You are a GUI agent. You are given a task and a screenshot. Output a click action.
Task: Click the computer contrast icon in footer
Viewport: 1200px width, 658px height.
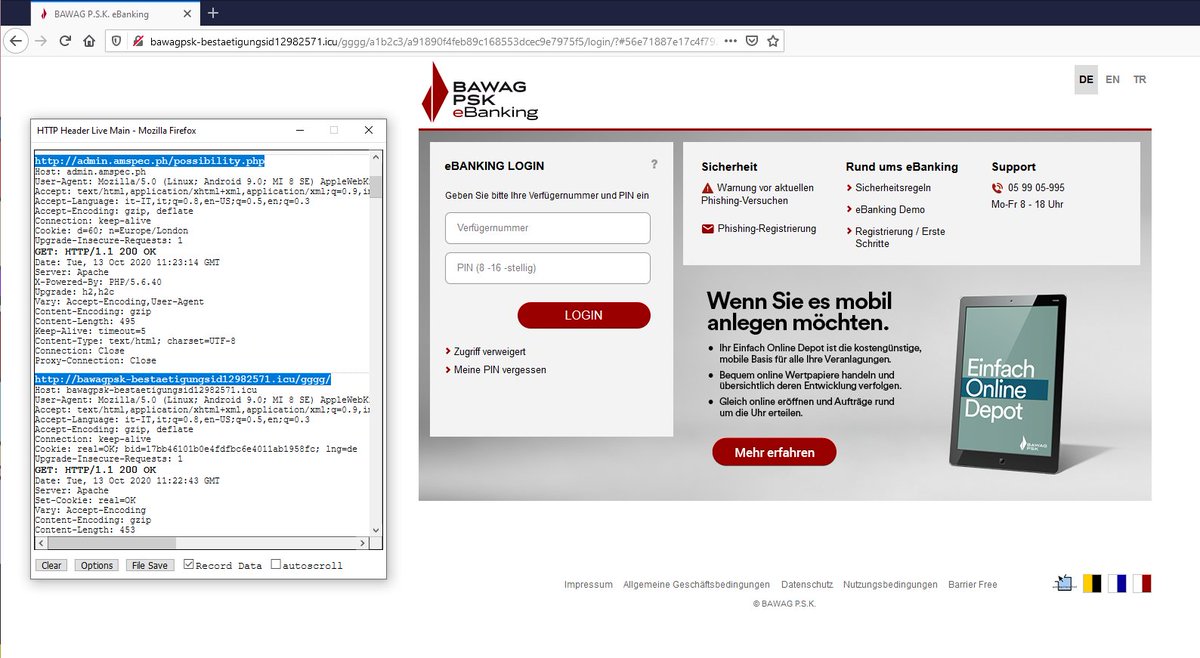[x=1066, y=583]
